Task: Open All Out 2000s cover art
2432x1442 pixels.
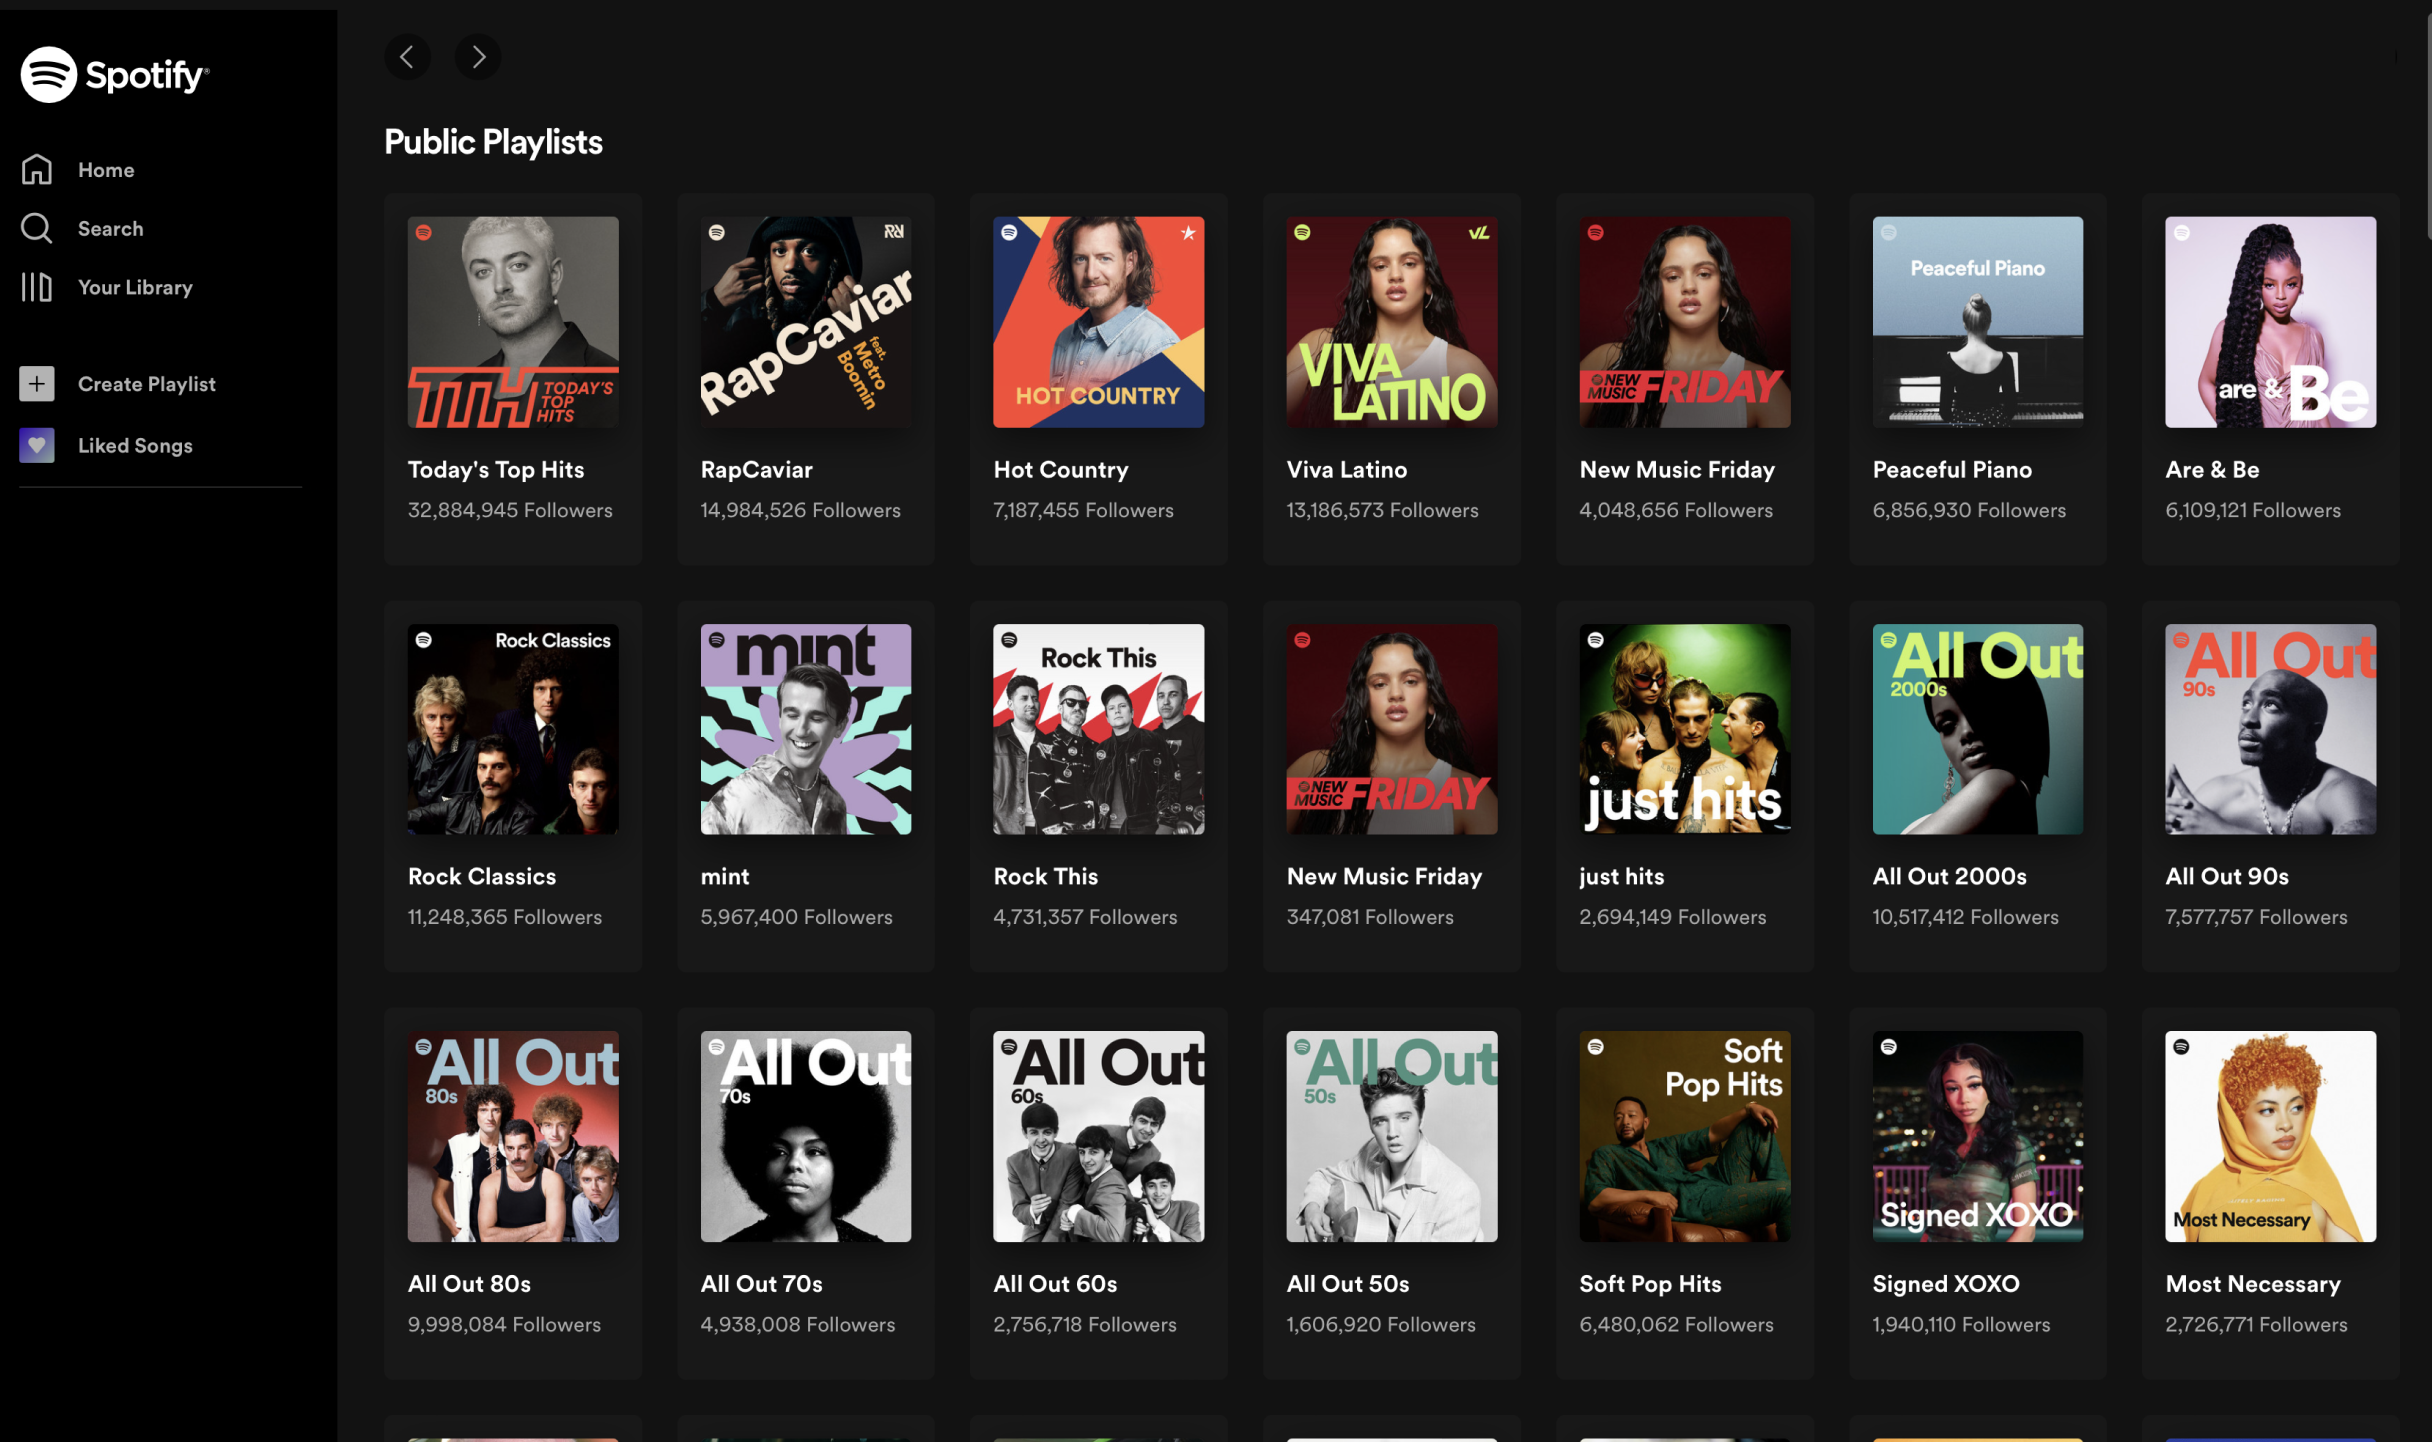Action: [1978, 729]
